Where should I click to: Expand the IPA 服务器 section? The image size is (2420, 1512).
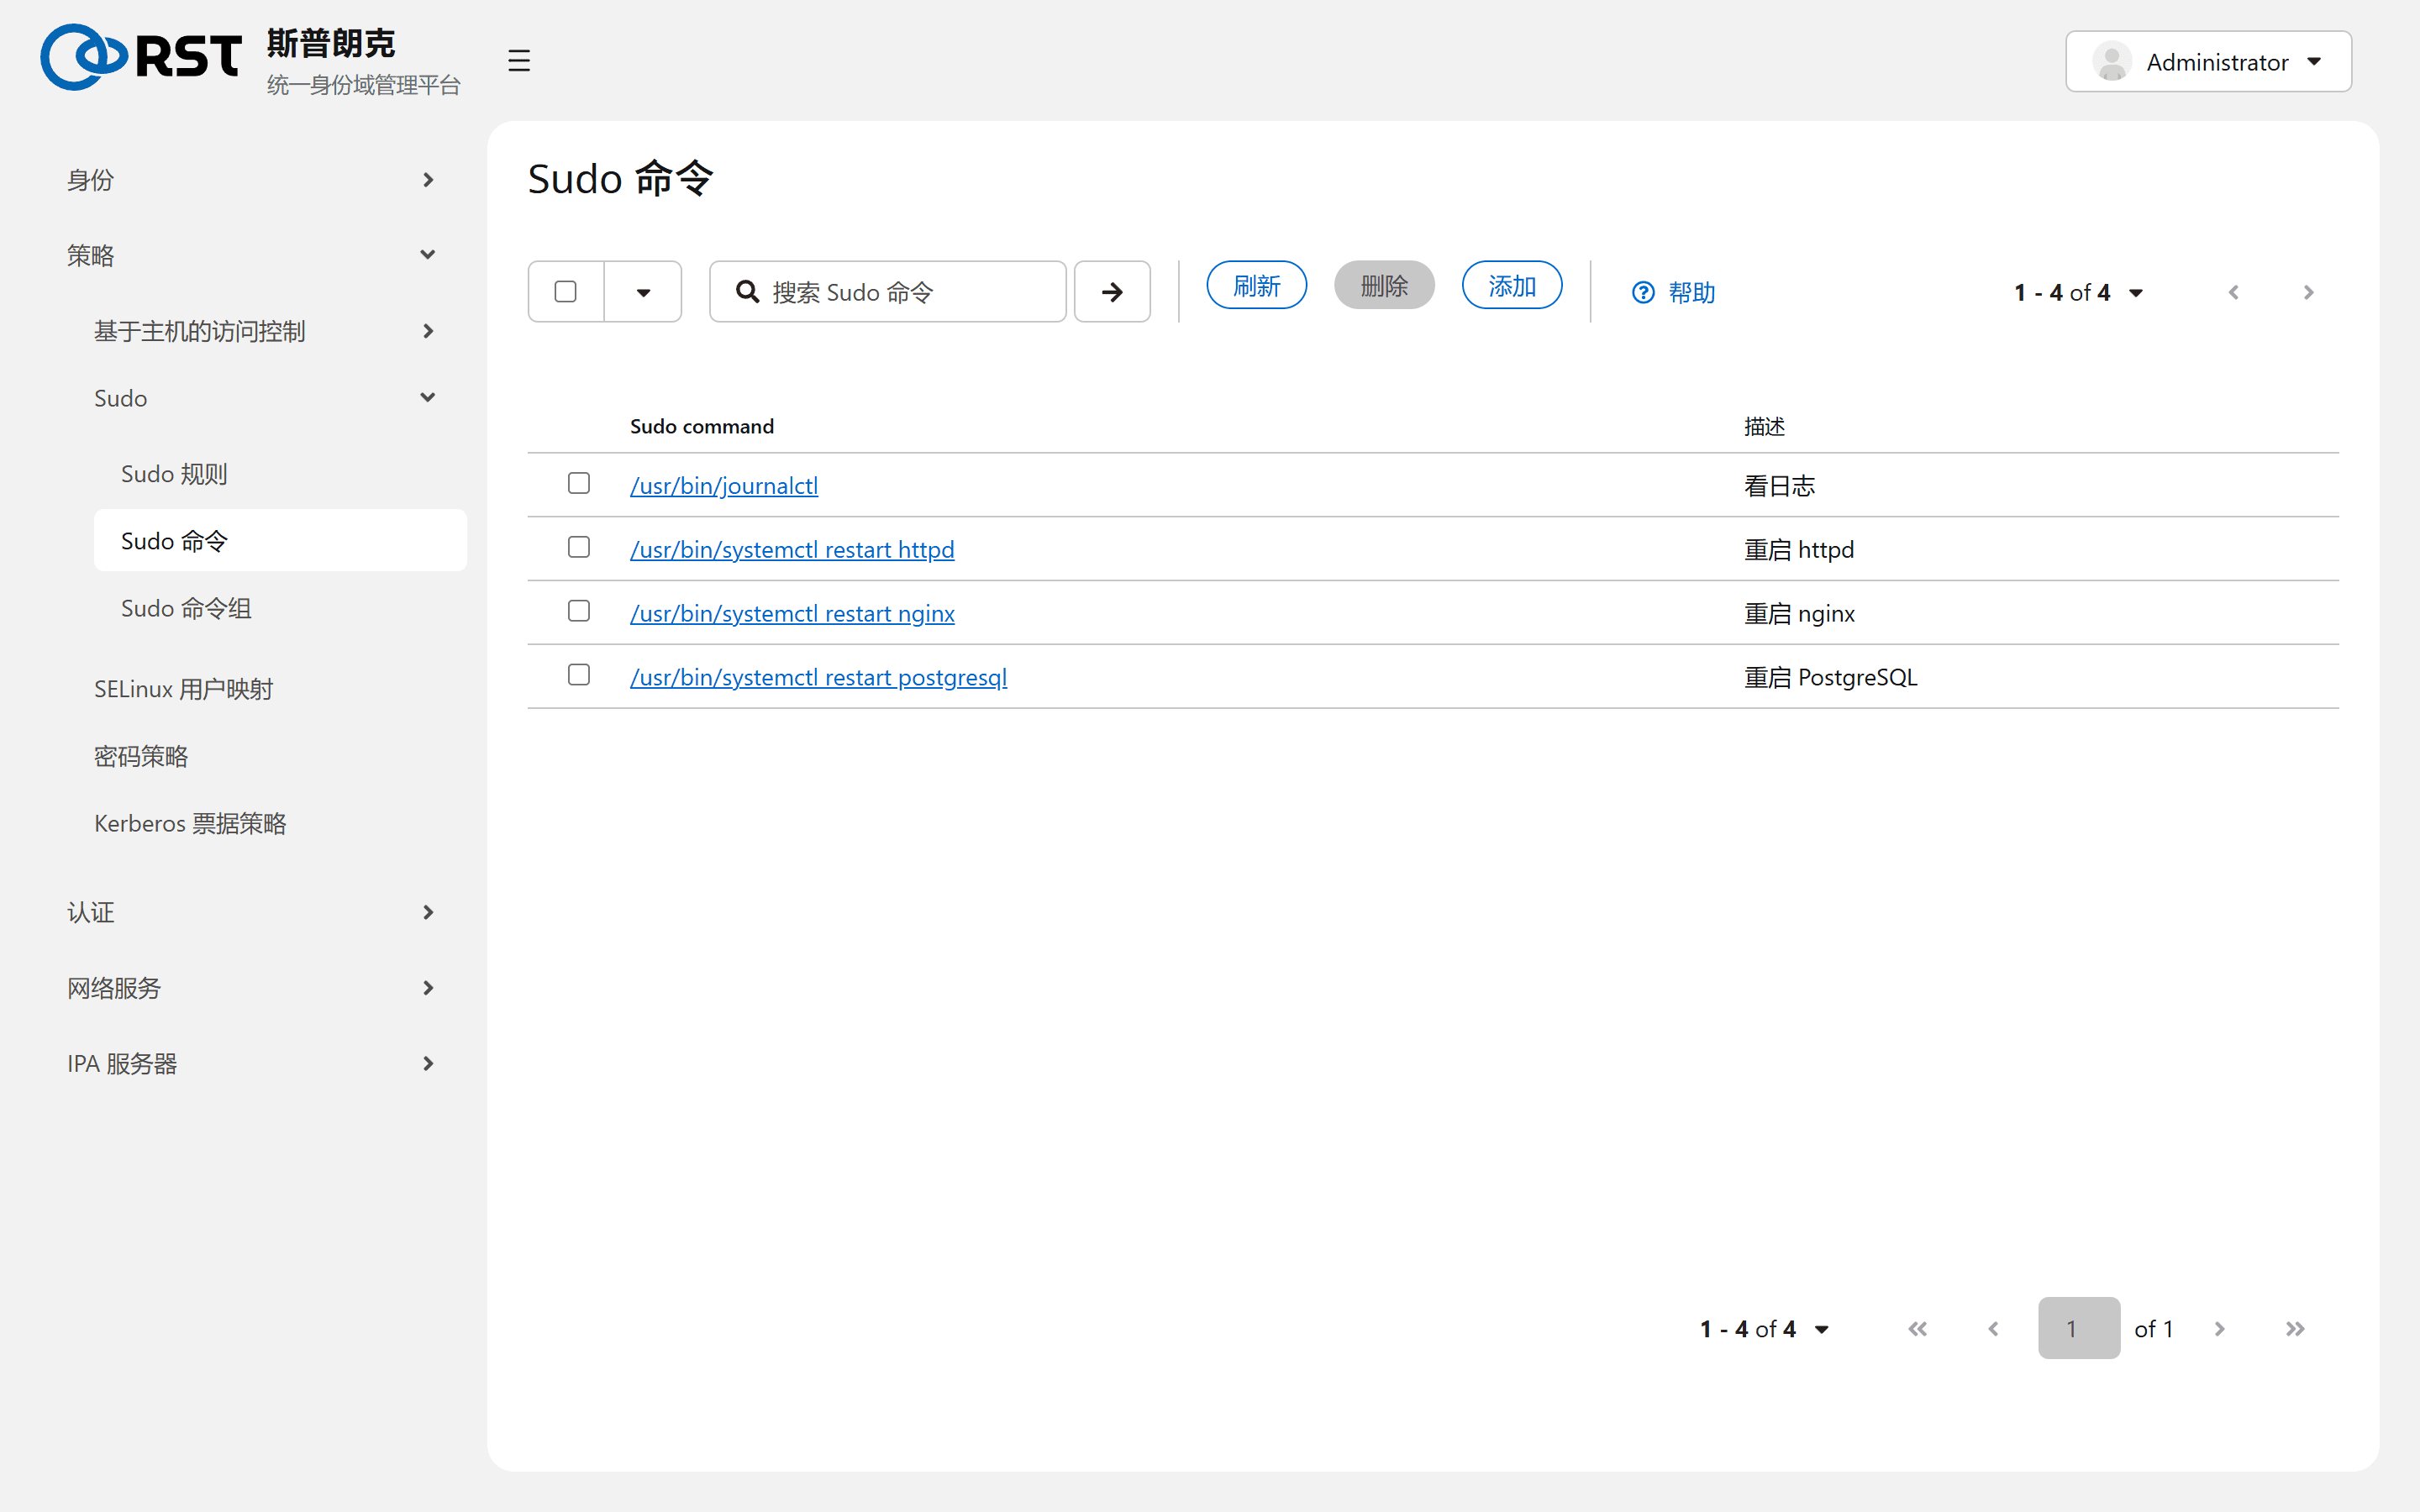click(251, 1063)
